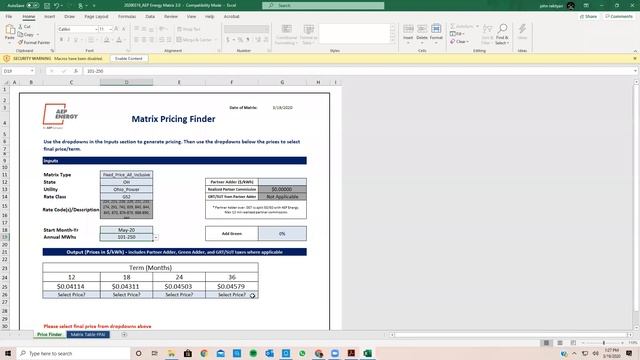
Task: Click the Add Green 0% cell
Action: pos(282,234)
